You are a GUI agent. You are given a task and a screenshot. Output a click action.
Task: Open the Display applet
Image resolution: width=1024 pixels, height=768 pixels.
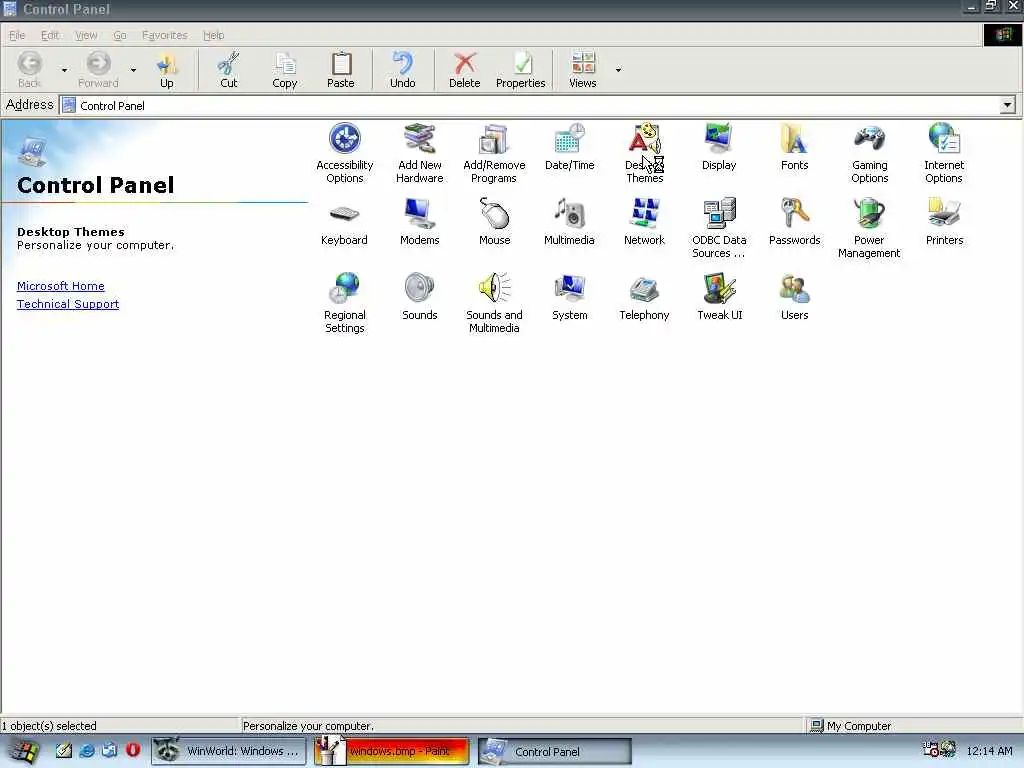point(719,147)
